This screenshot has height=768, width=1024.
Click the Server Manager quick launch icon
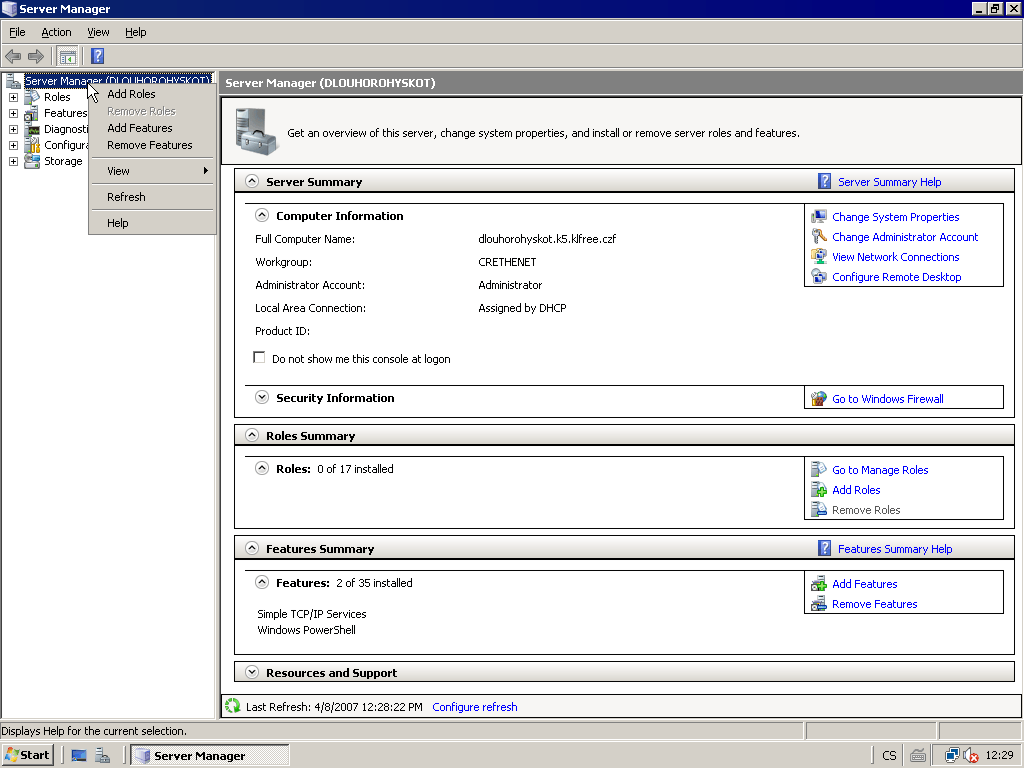point(103,756)
